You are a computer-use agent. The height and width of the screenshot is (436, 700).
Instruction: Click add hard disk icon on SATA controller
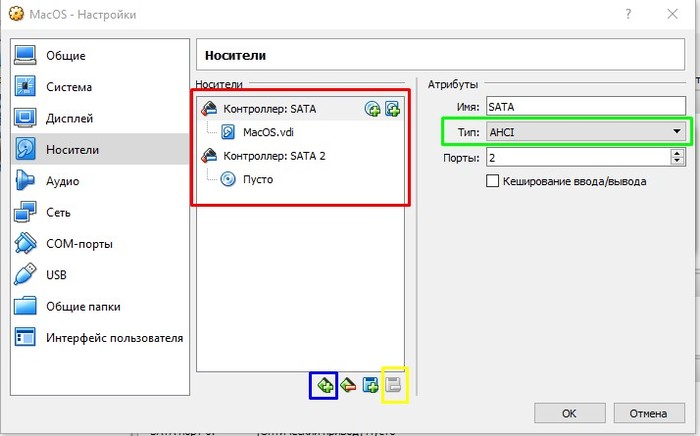click(x=392, y=108)
